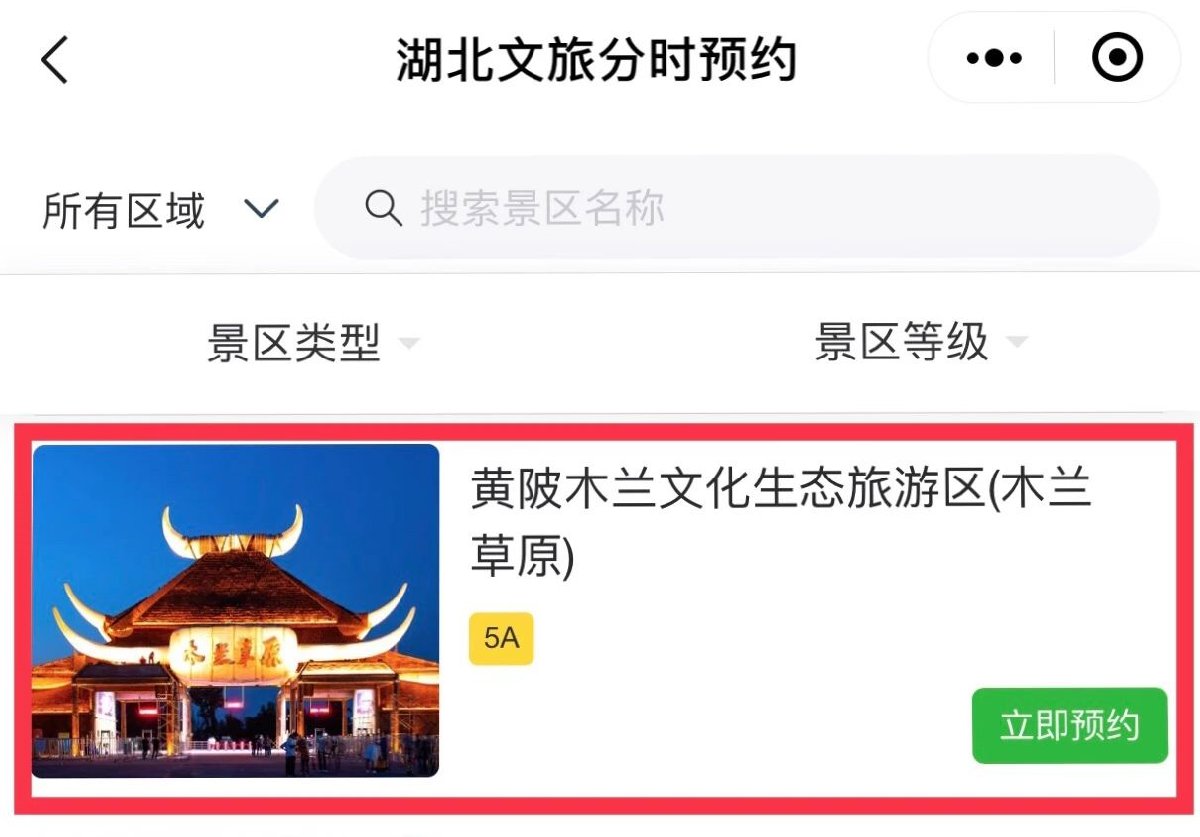This screenshot has height=837, width=1200.
Task: Click the 5A rating badge
Action: coord(501,639)
